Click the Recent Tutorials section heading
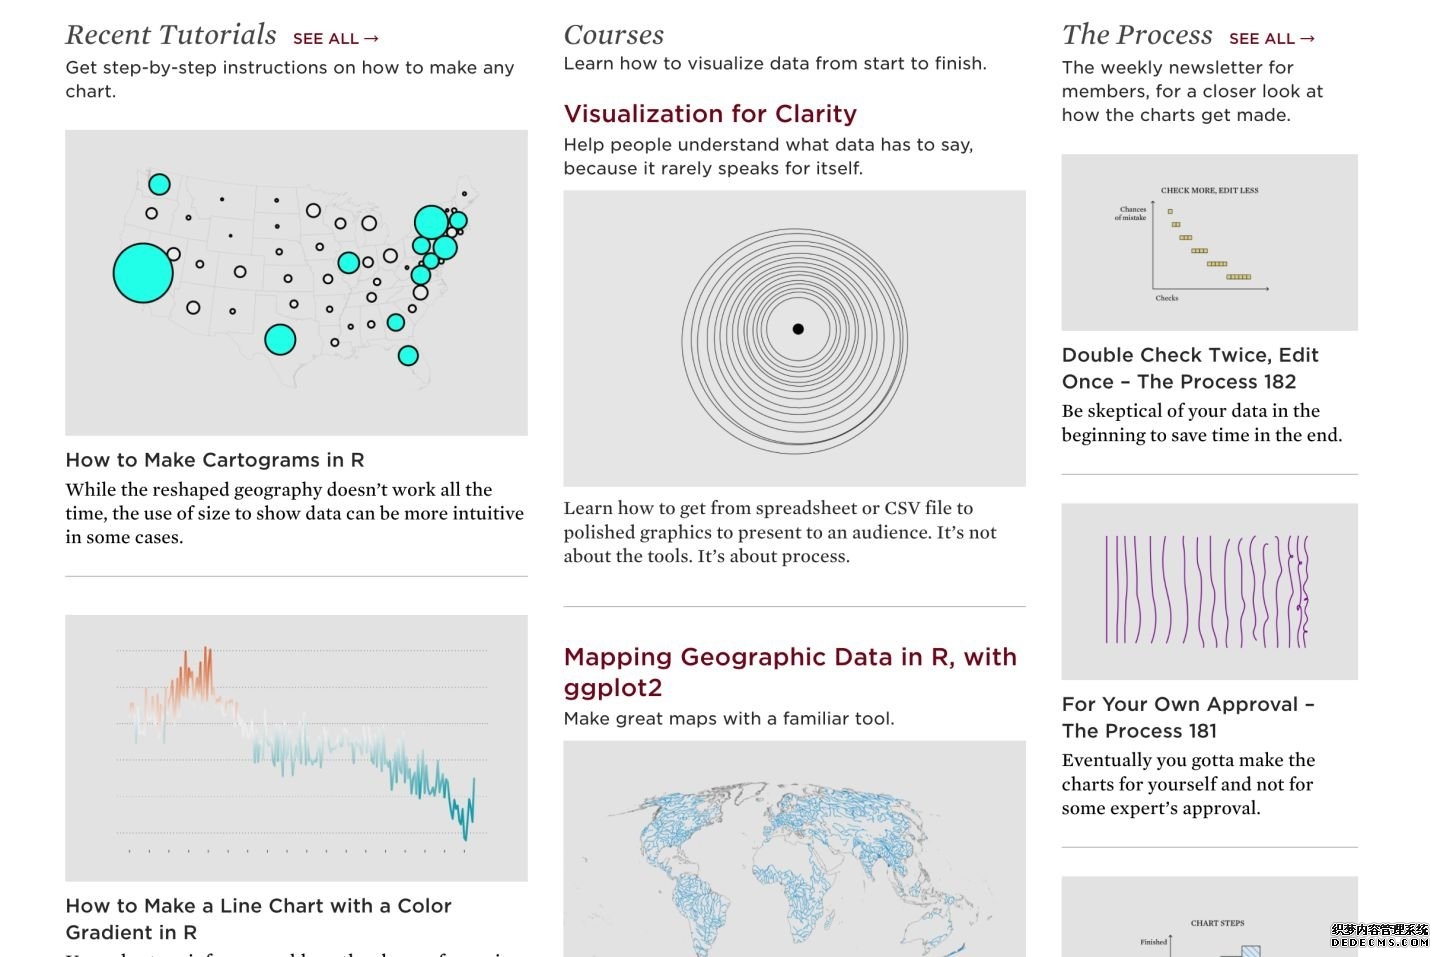1440x957 pixels. coord(171,35)
